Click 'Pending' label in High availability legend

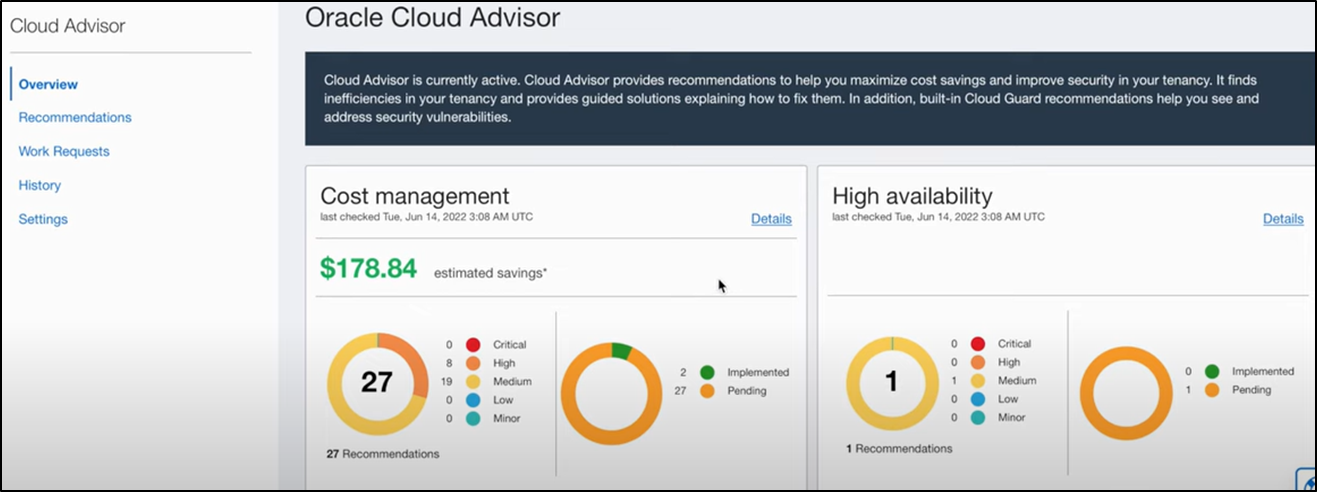[1251, 390]
